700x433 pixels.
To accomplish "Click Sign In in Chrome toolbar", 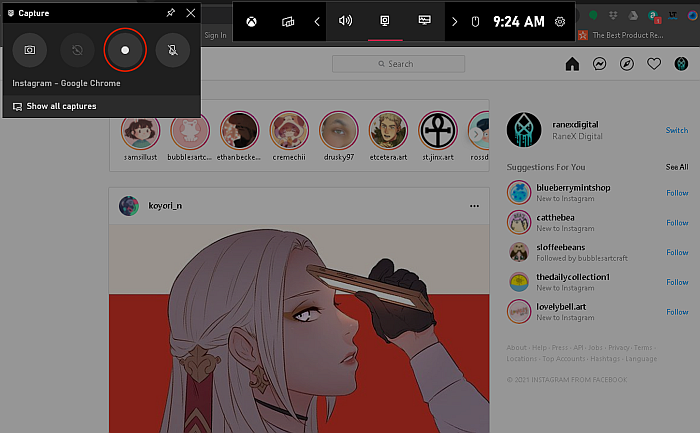I will 215,35.
